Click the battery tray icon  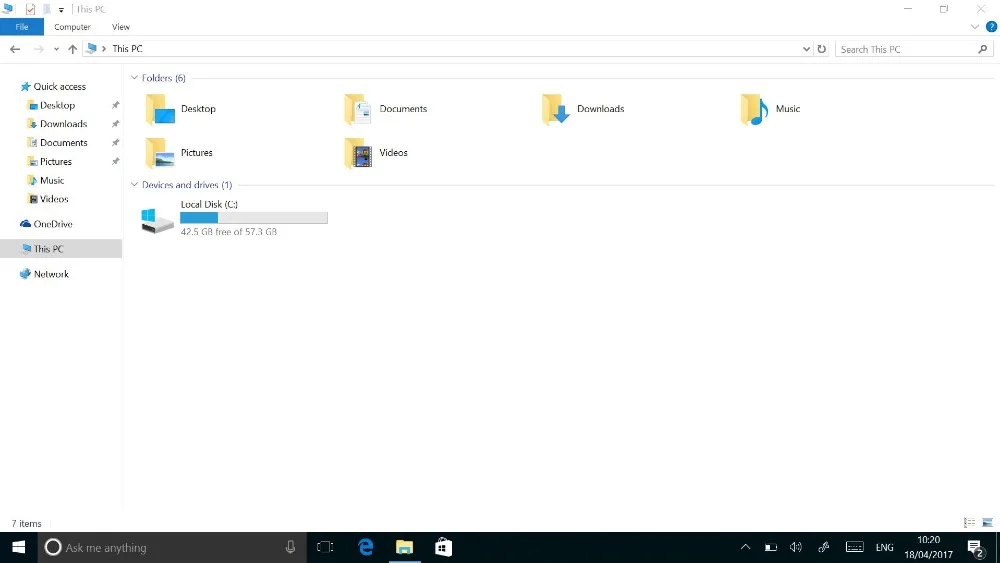pos(770,547)
